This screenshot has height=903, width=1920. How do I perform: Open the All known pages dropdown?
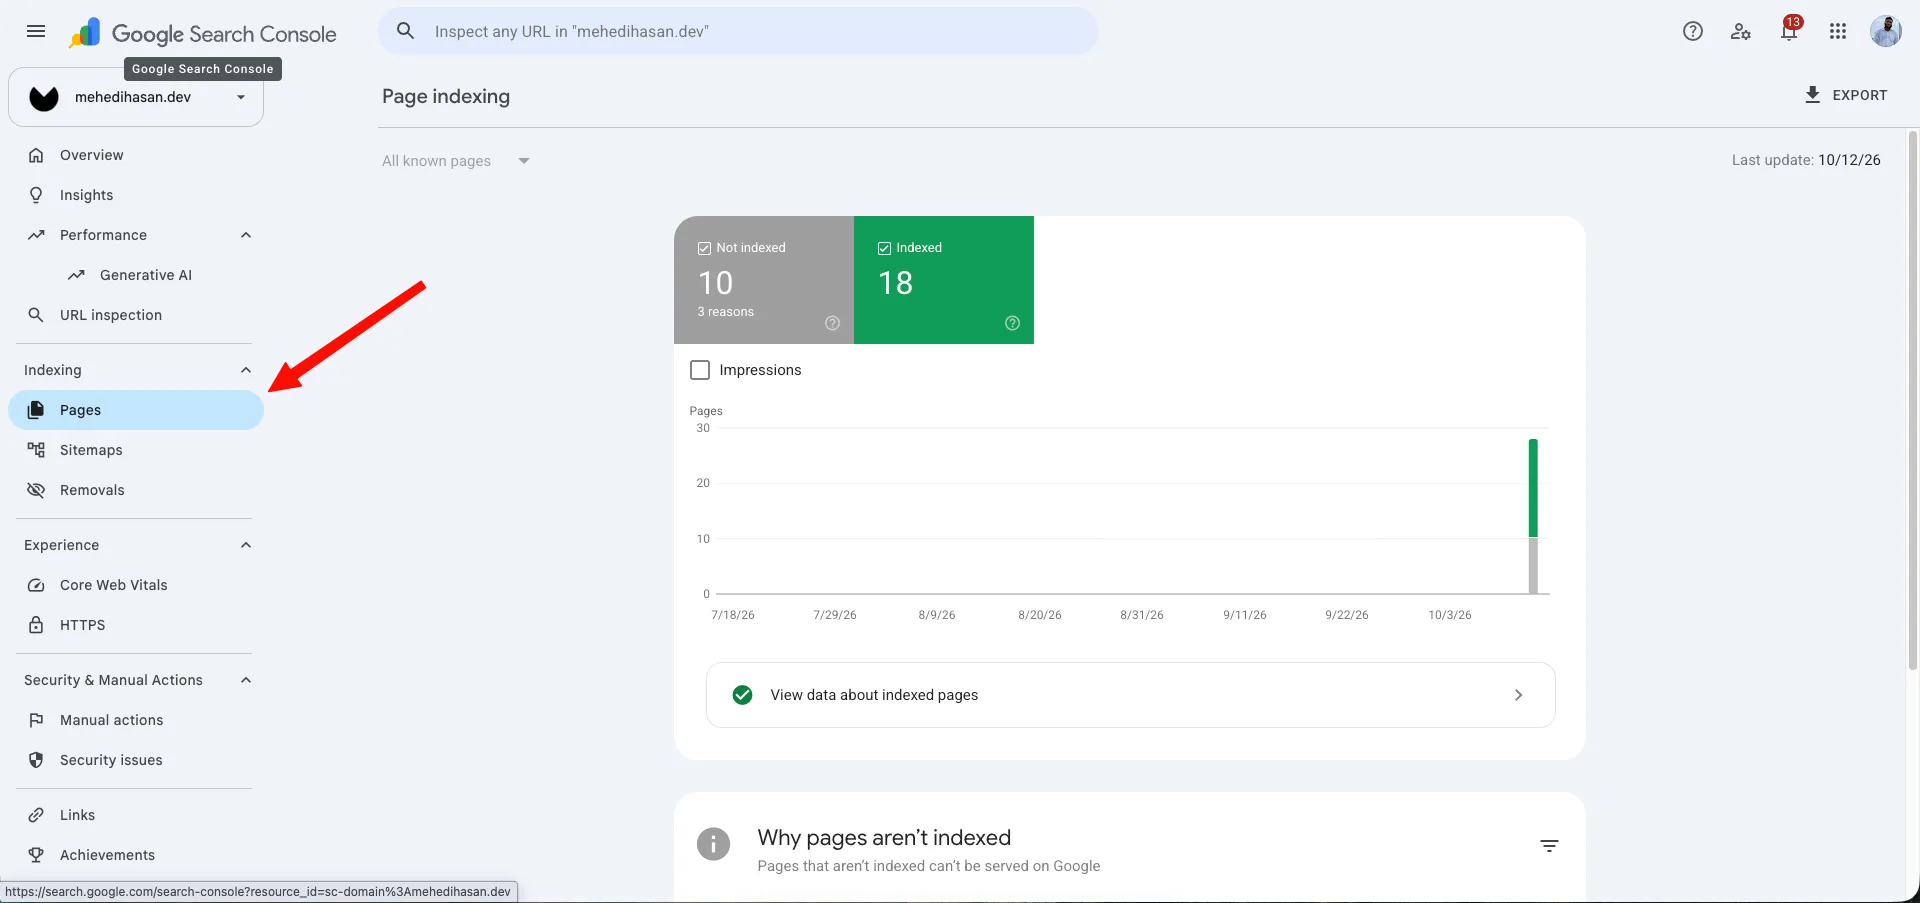click(456, 161)
